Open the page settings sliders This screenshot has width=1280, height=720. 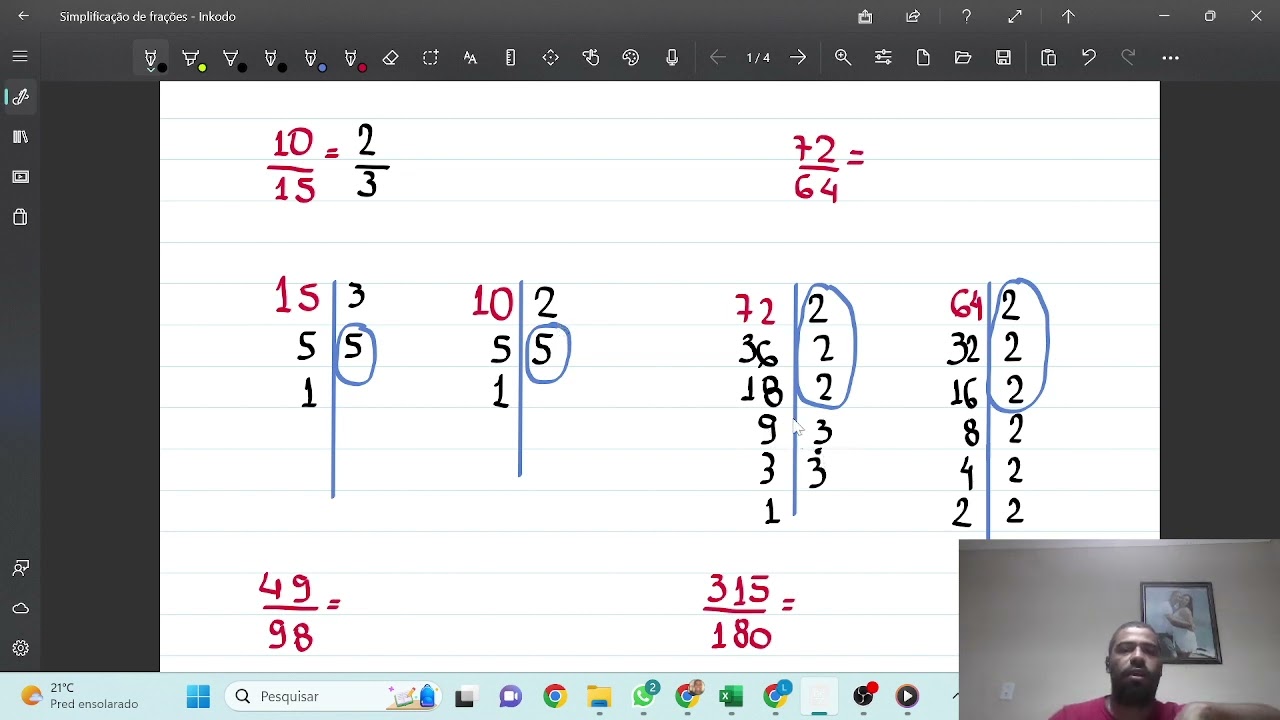point(883,58)
